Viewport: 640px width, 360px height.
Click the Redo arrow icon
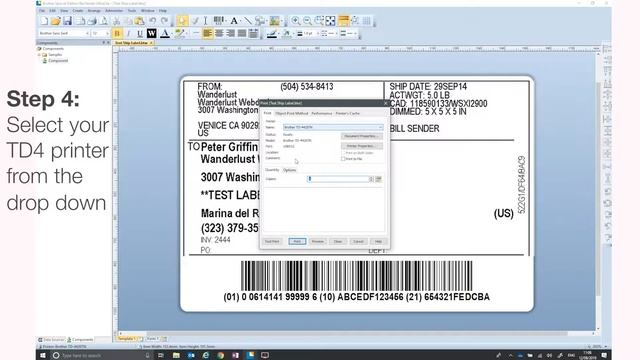click(x=164, y=21)
